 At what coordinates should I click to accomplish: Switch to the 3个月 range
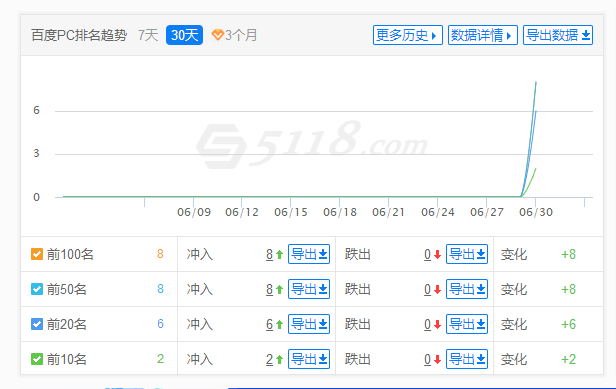pos(241,35)
